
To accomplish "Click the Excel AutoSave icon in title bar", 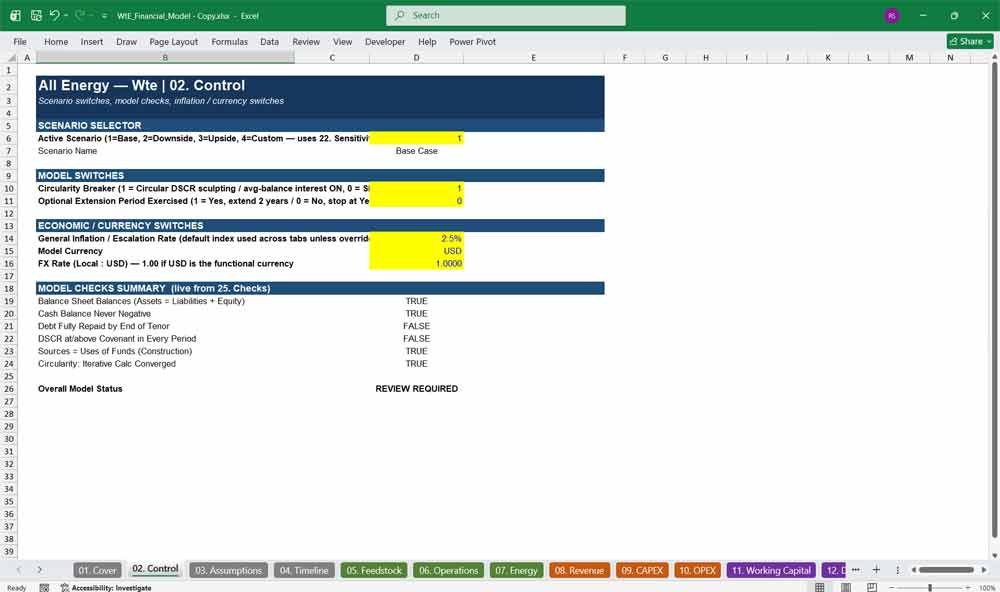I will (15, 15).
